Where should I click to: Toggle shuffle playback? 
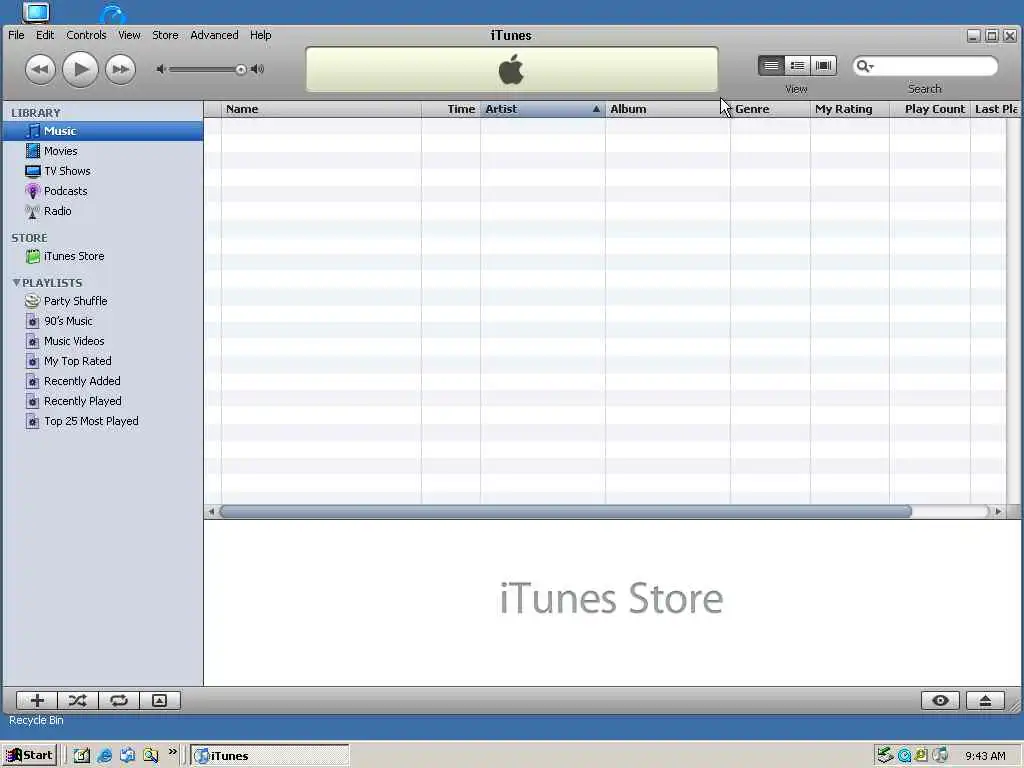(x=78, y=701)
